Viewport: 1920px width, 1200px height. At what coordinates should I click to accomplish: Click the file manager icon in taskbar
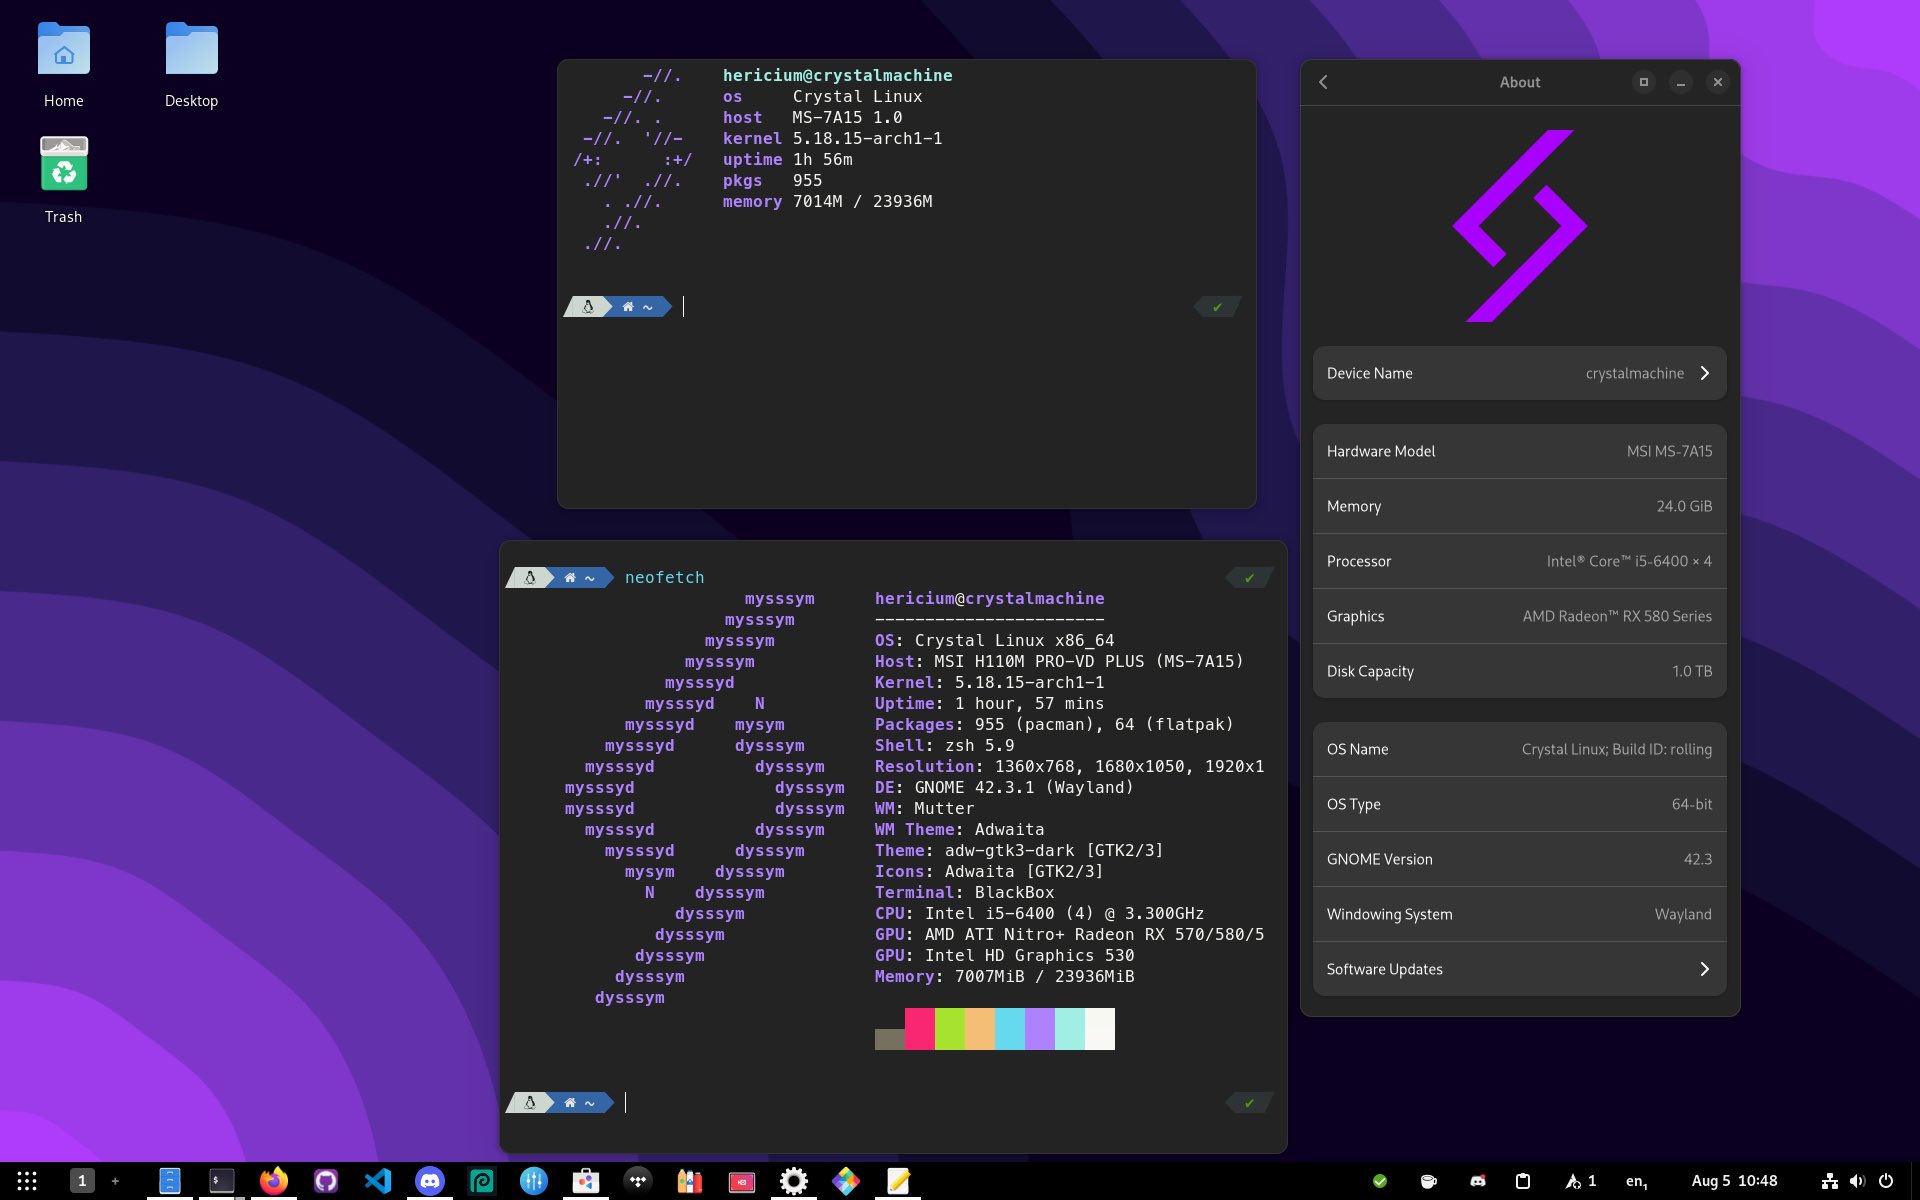pos(167,1181)
